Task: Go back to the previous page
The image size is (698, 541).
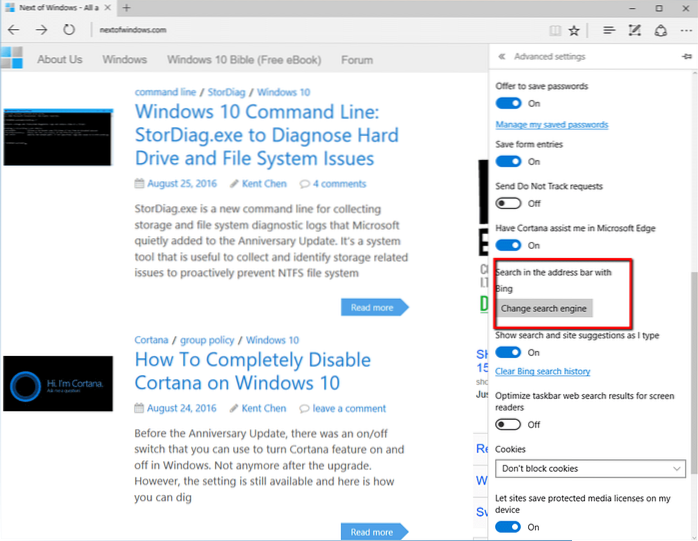Action: pyautogui.click(x=14, y=30)
